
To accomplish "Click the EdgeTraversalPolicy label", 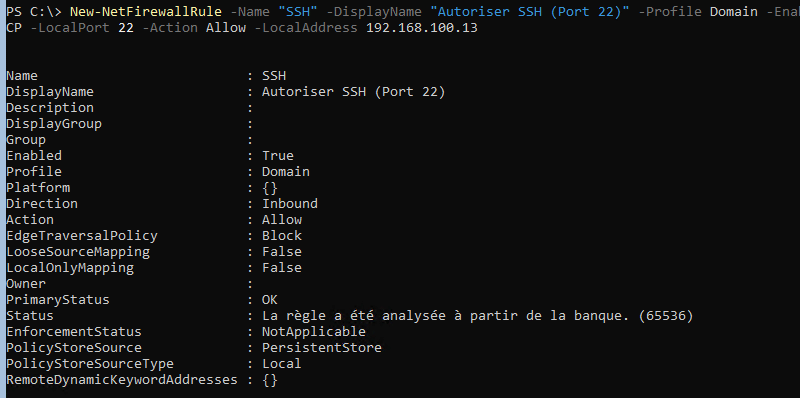I will pos(82,236).
